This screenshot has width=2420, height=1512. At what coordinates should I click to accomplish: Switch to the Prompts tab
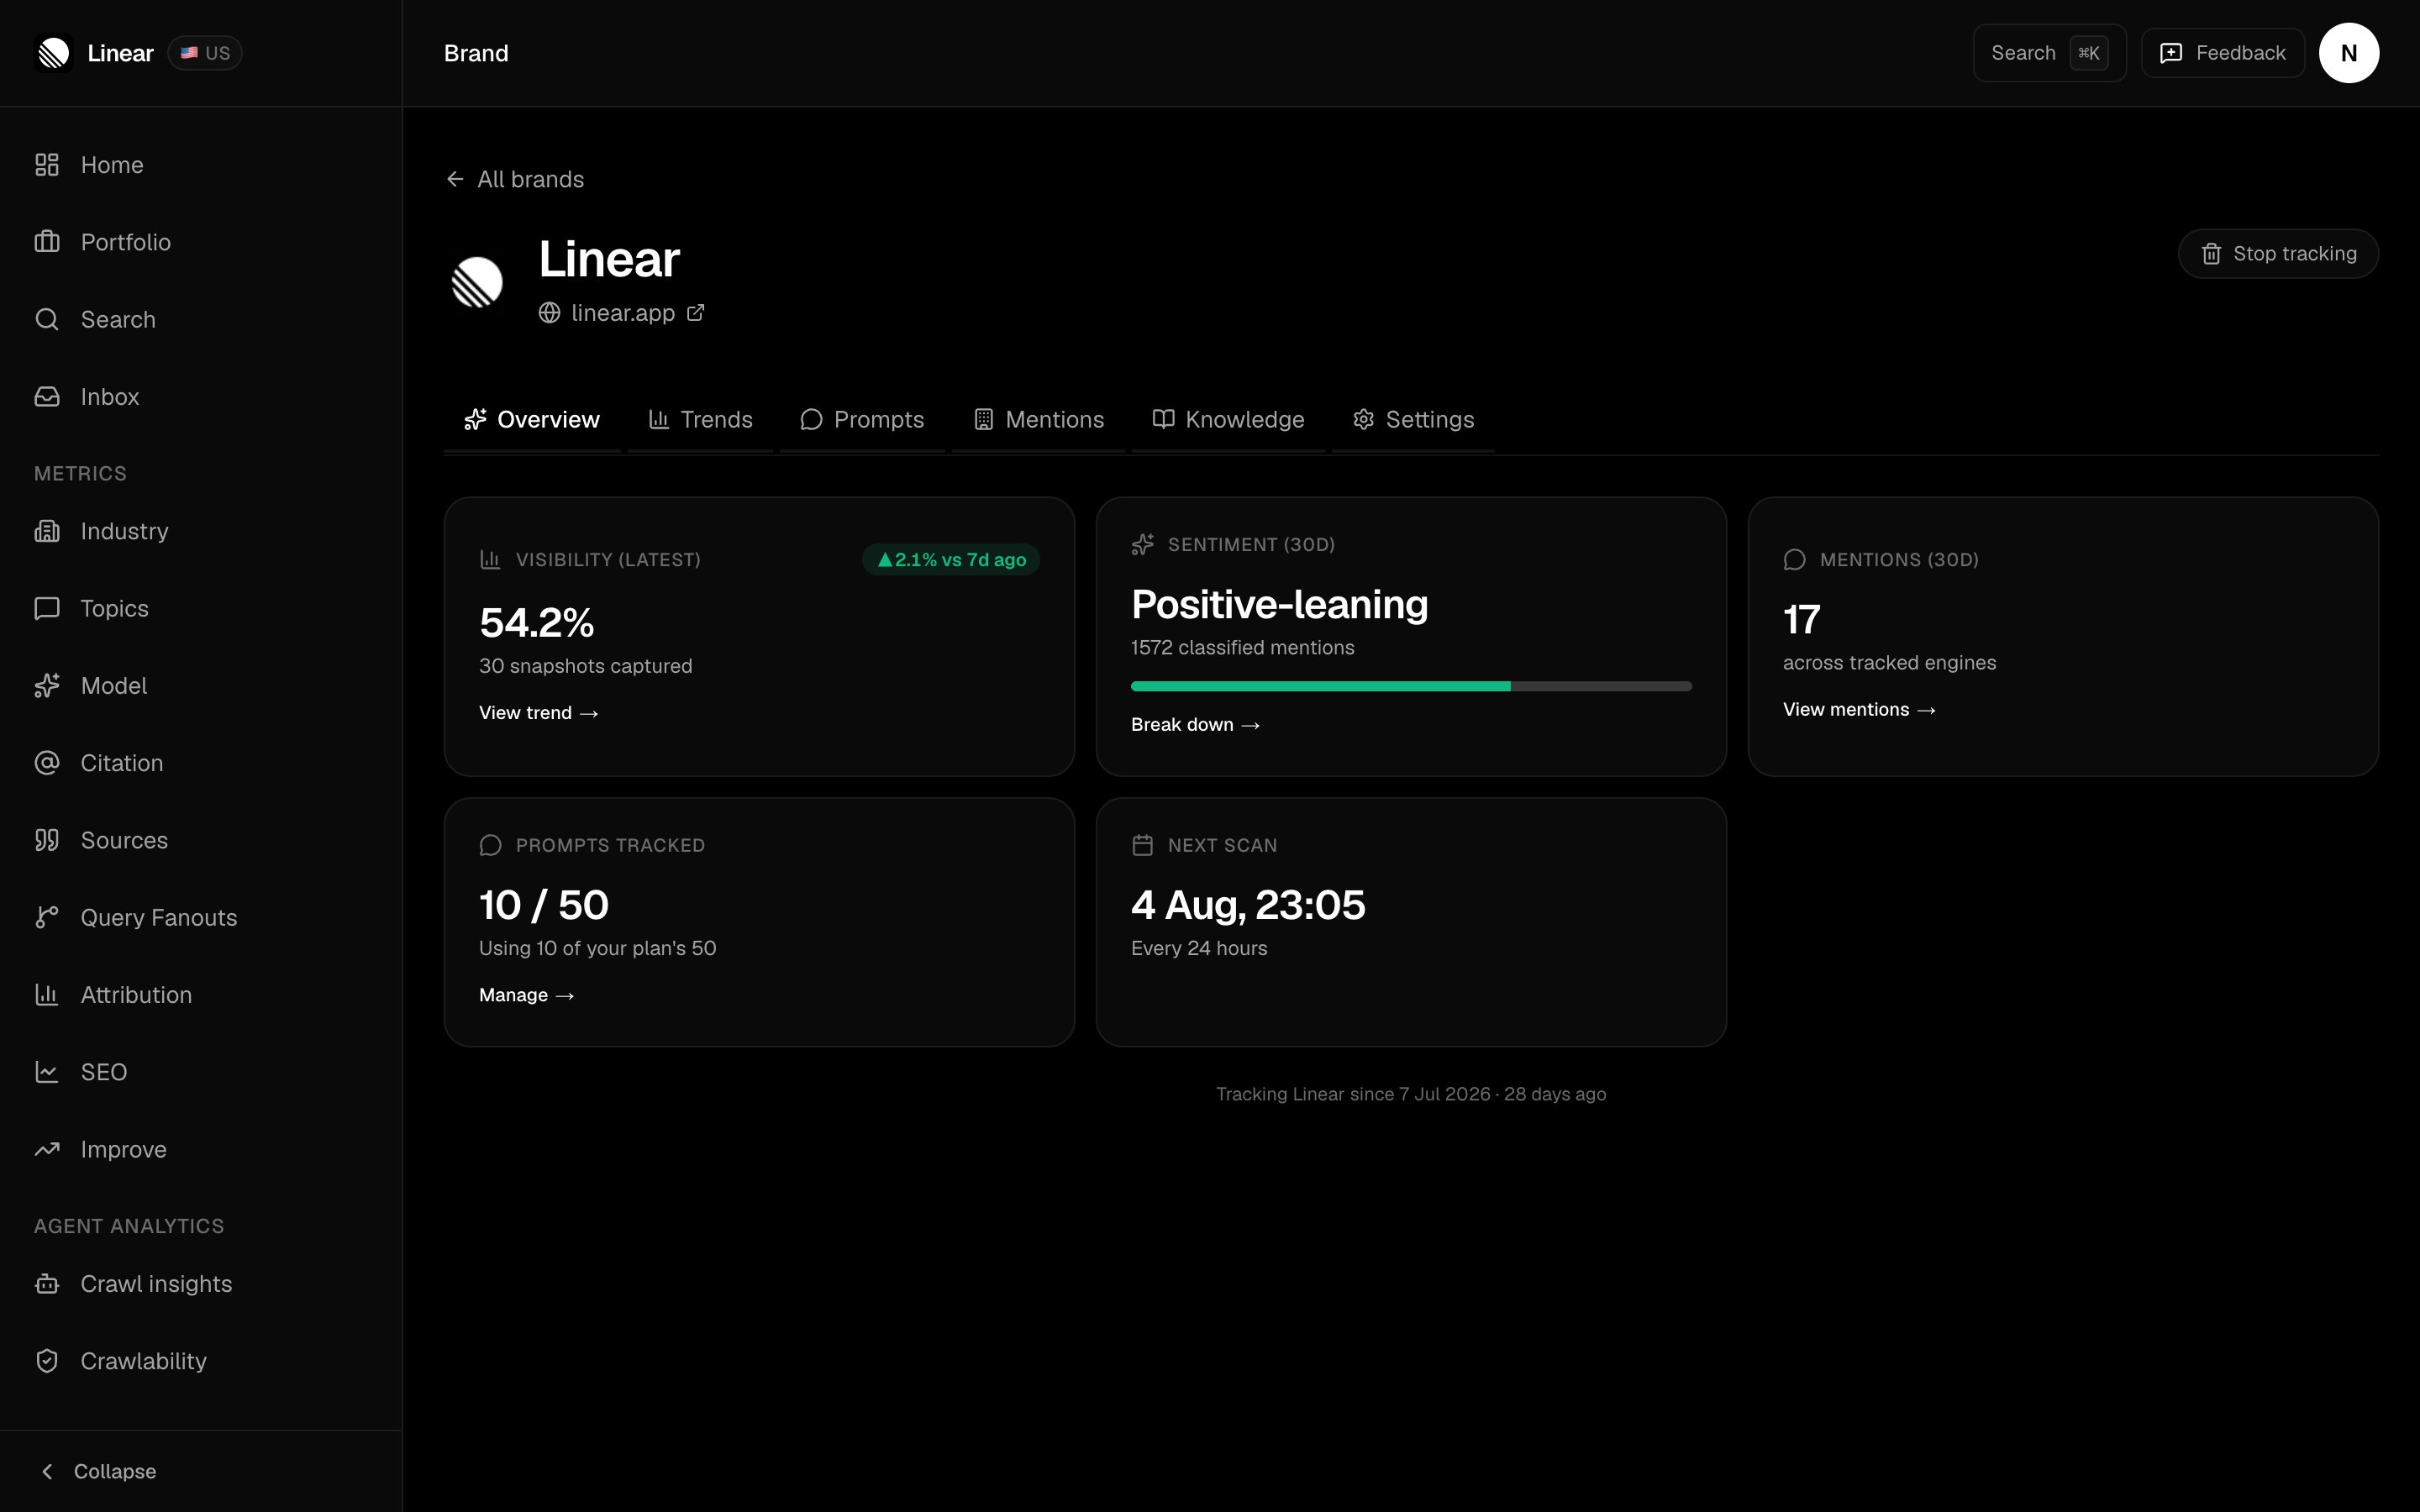(862, 420)
